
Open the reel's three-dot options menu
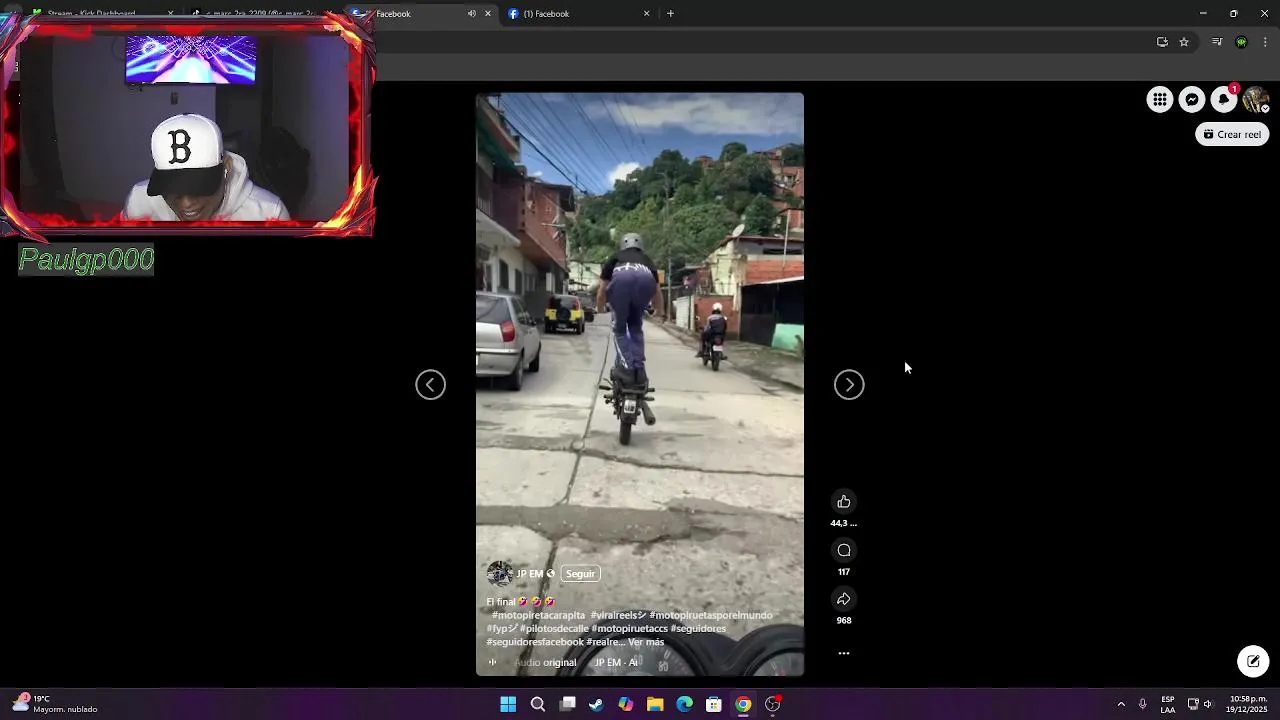844,653
